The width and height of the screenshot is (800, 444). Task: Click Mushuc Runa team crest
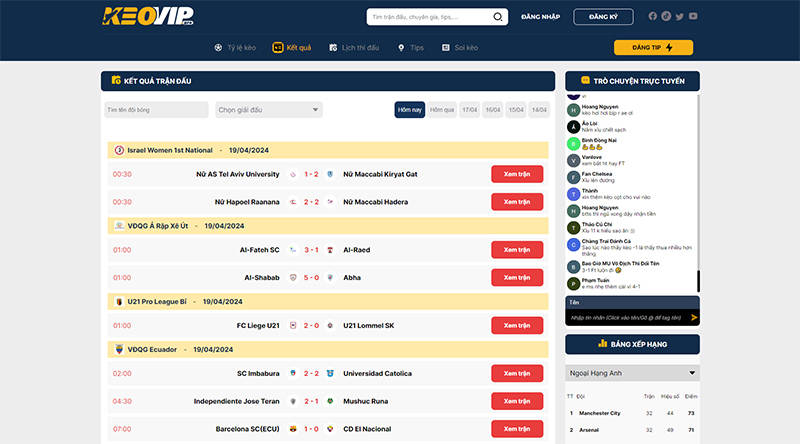click(x=330, y=401)
